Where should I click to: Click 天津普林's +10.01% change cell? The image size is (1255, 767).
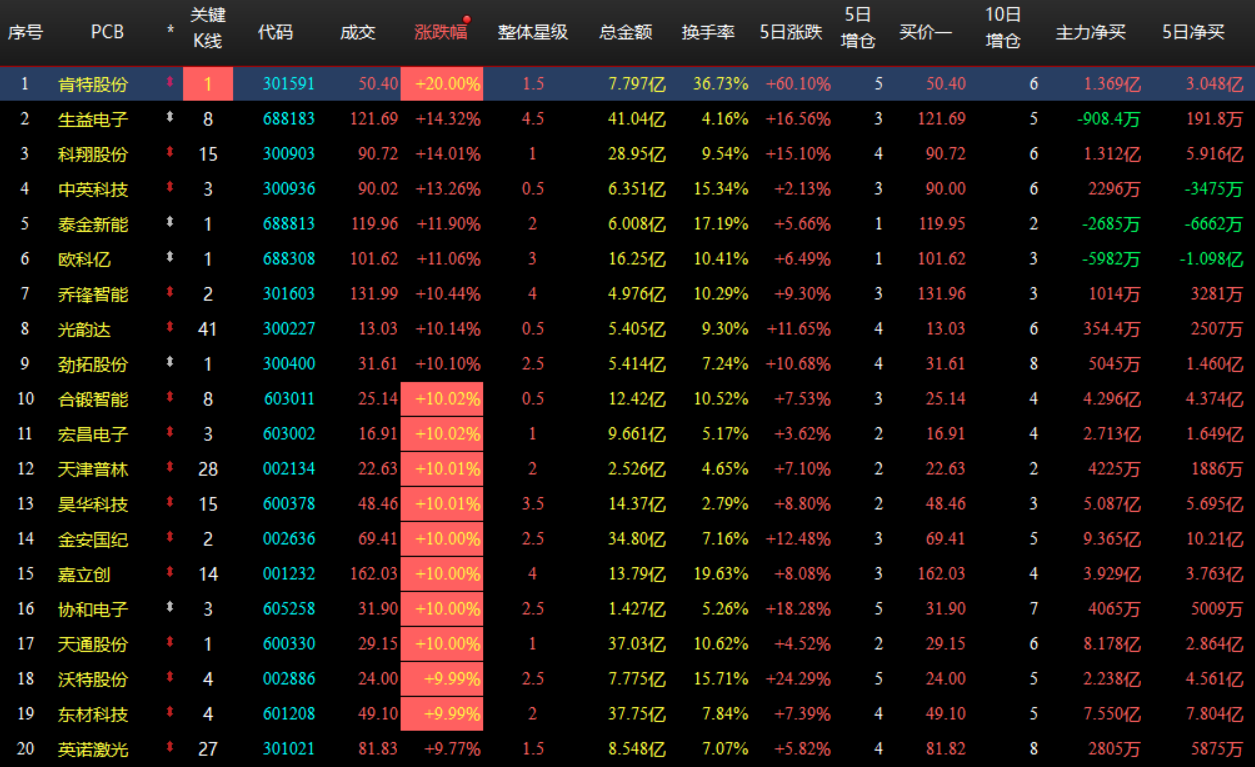coord(442,469)
